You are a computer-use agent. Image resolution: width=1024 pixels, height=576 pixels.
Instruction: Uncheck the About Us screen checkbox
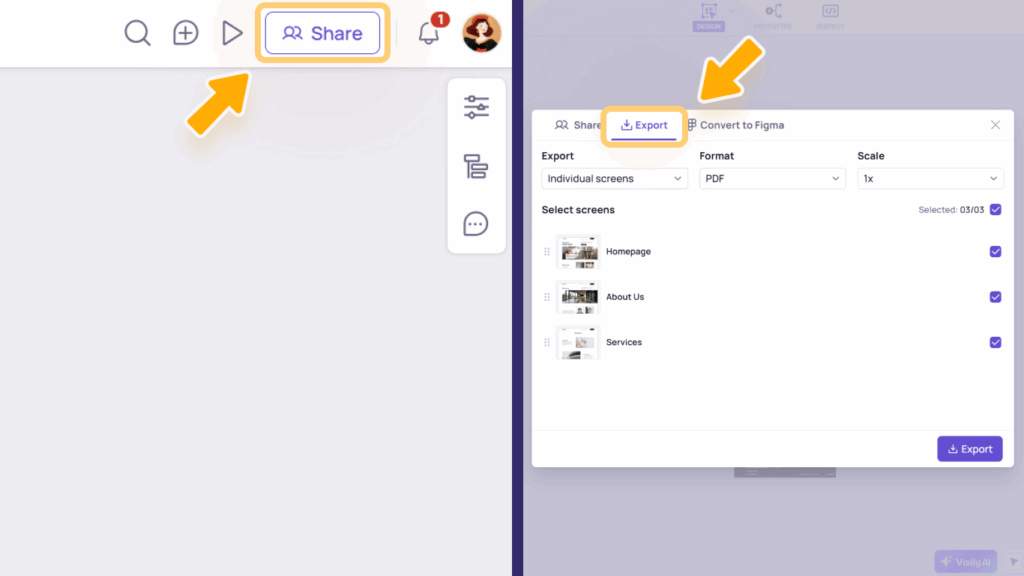(x=995, y=297)
